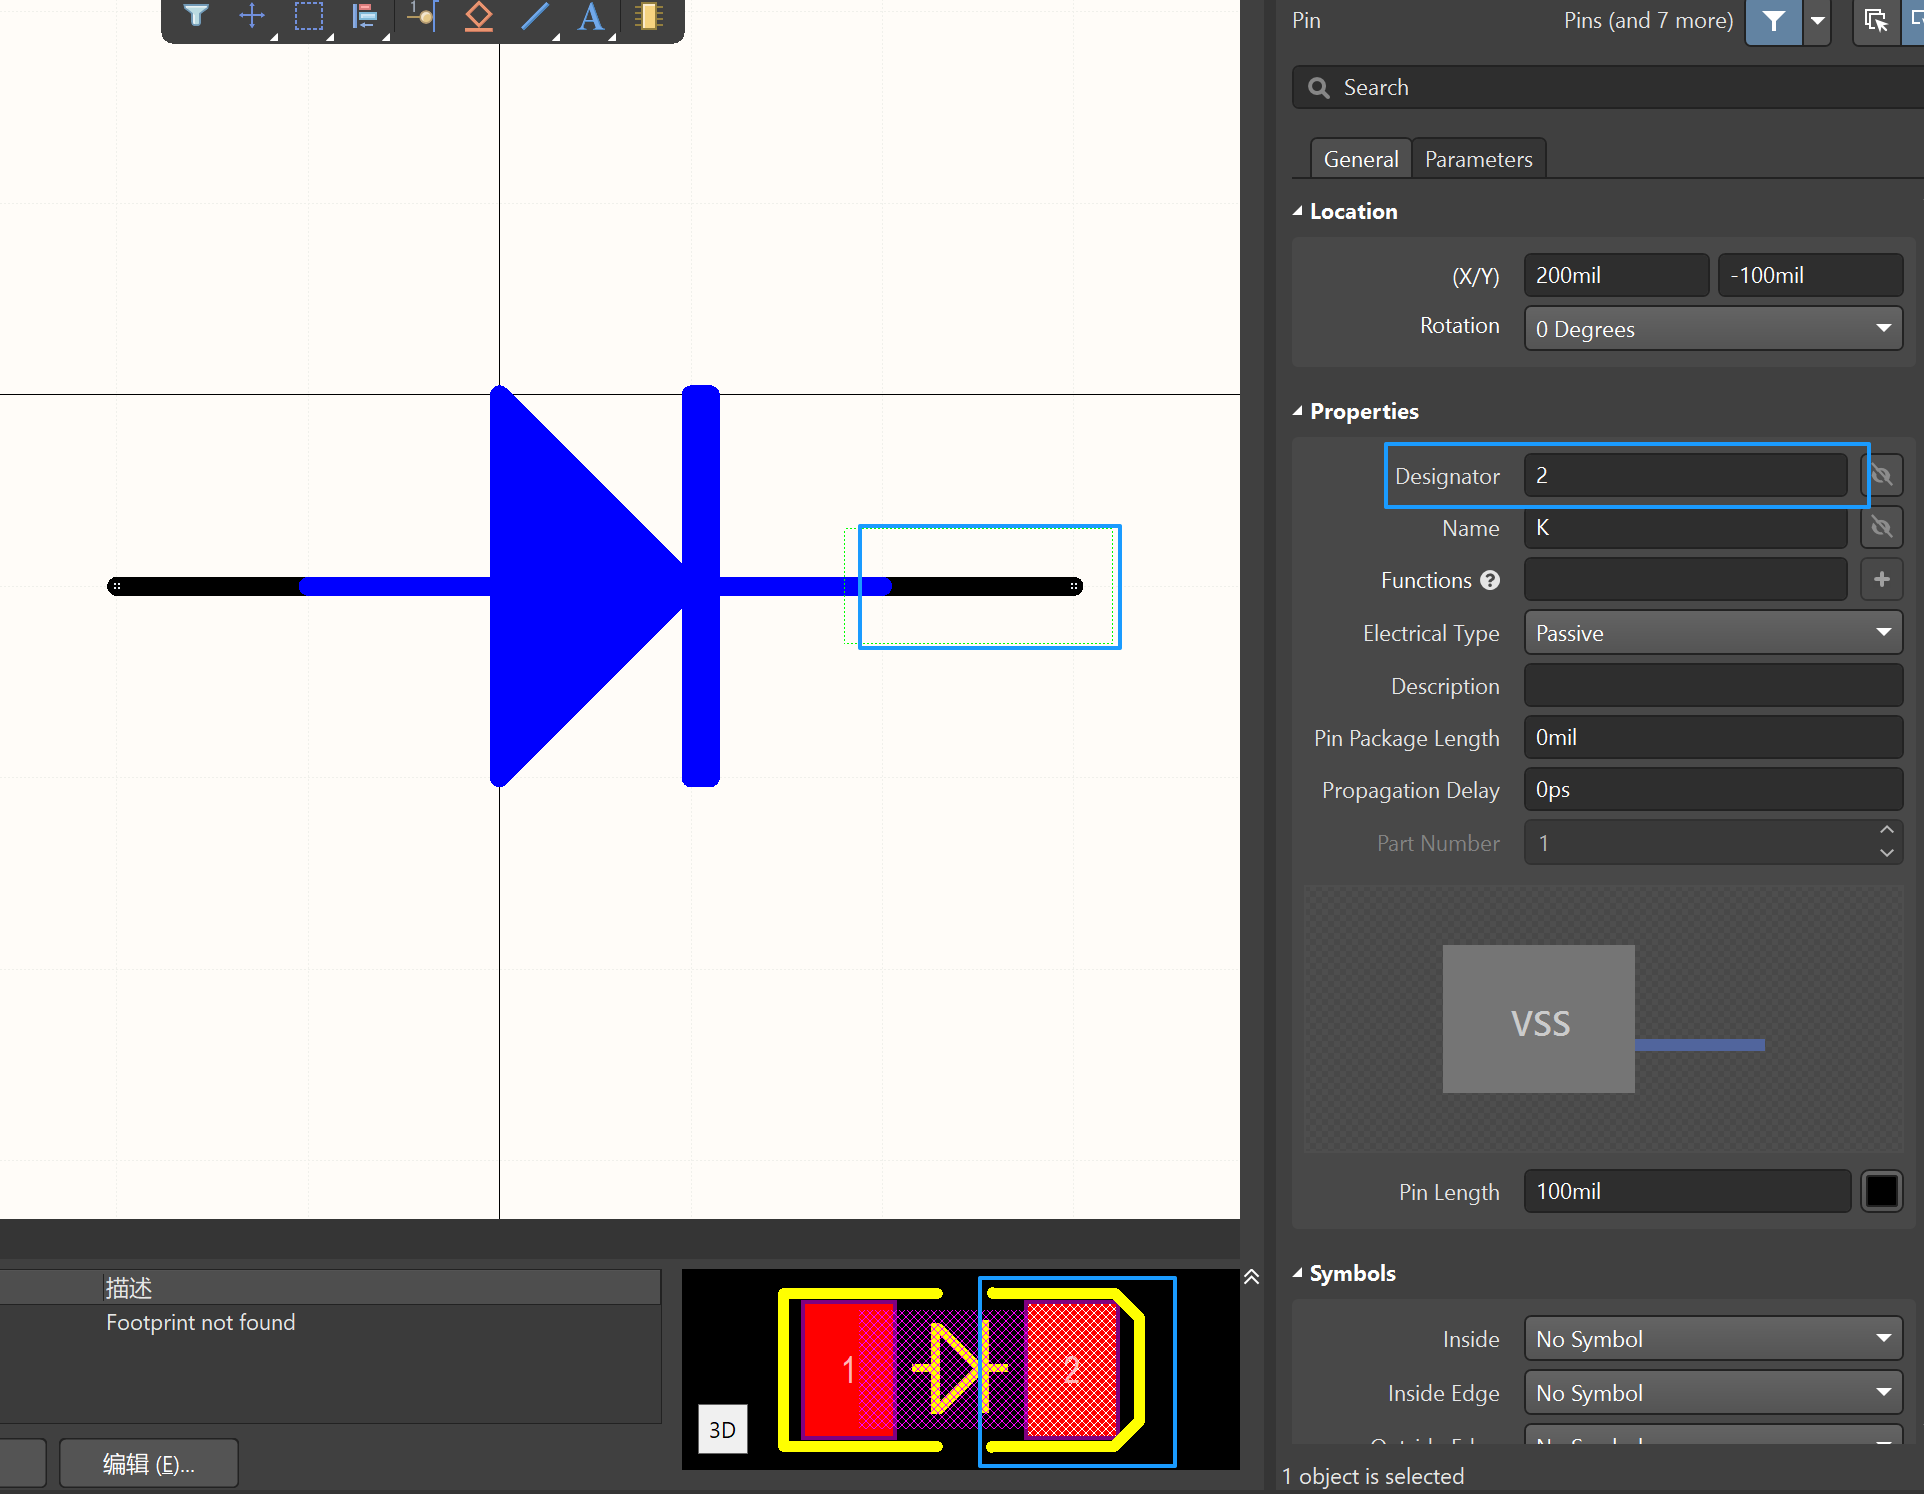
Task: Click the Y location field -100mil
Action: [x=1810, y=275]
